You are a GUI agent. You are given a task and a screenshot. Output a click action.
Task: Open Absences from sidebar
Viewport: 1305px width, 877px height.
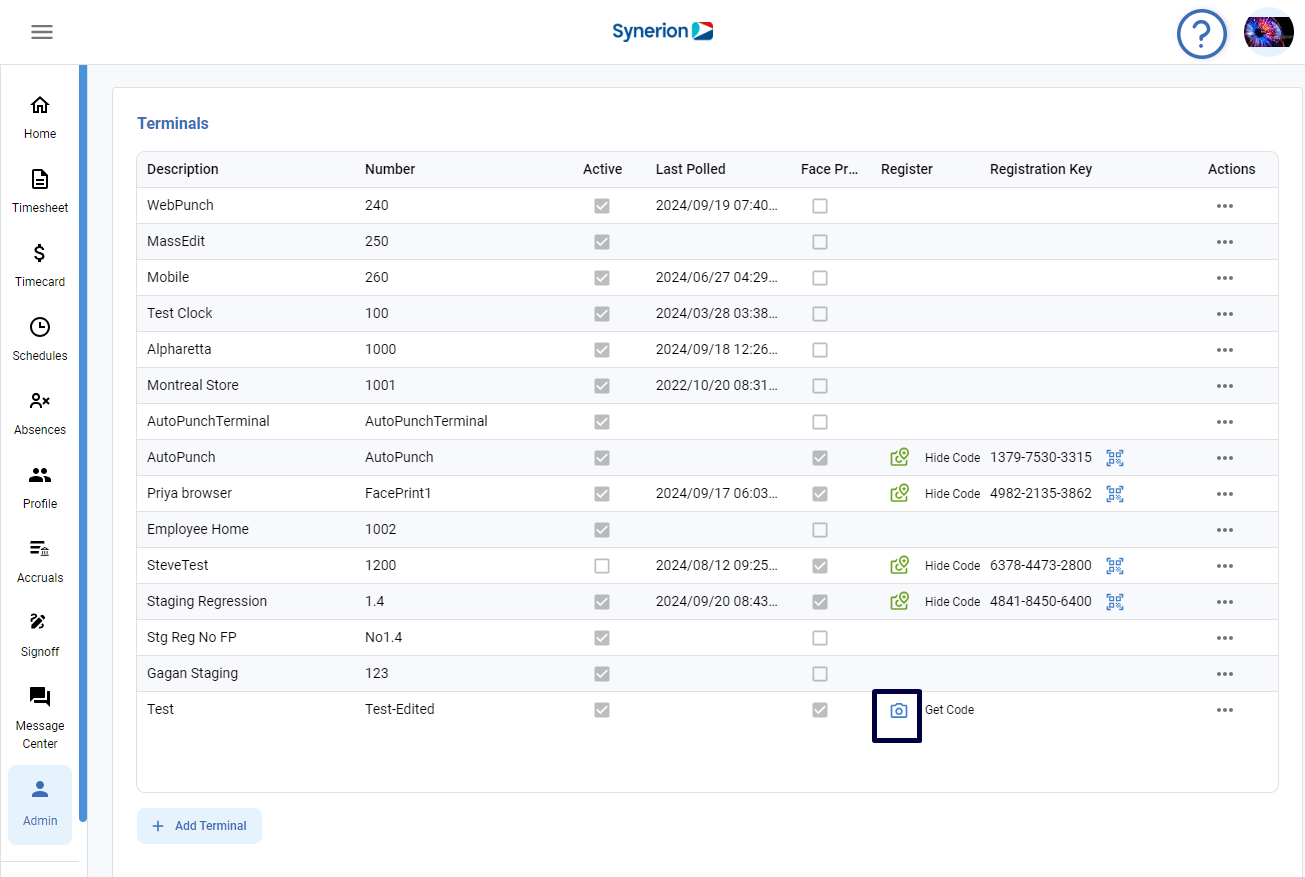tap(40, 413)
